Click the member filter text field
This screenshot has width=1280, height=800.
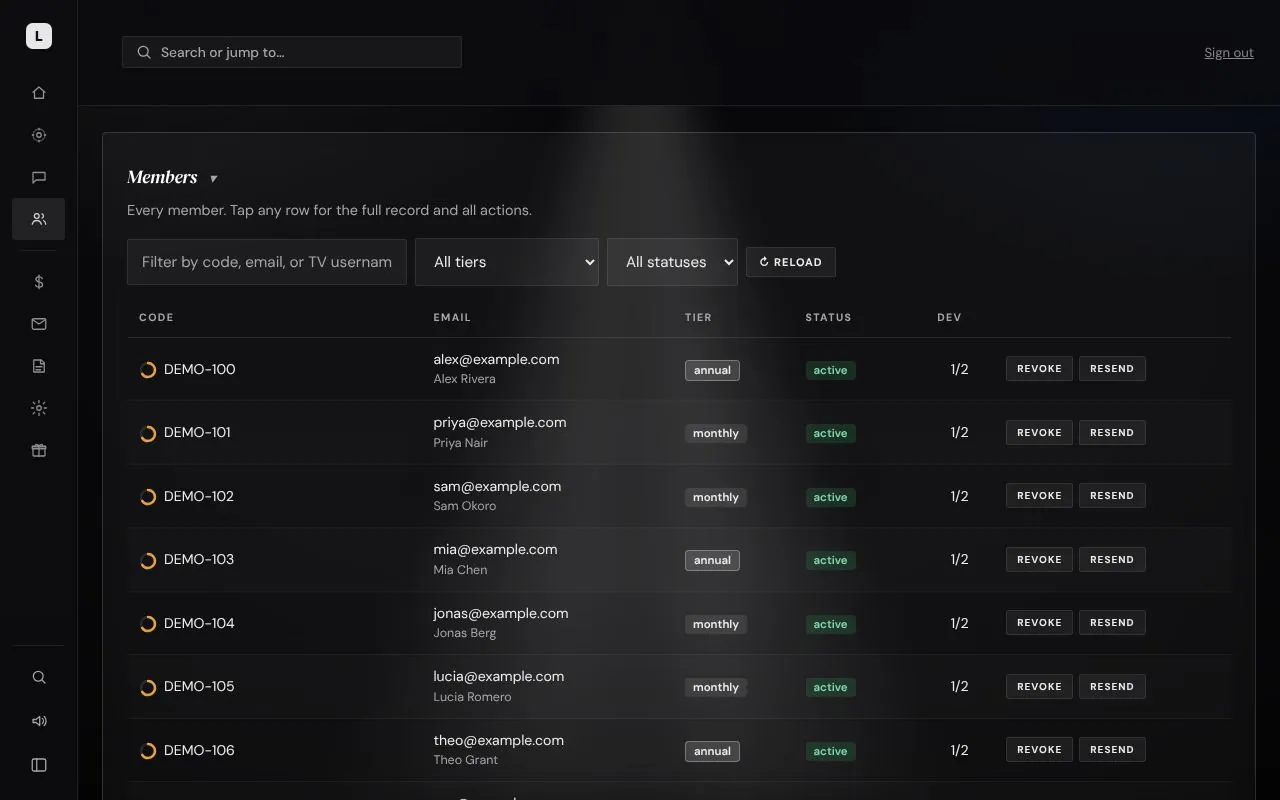[267, 262]
